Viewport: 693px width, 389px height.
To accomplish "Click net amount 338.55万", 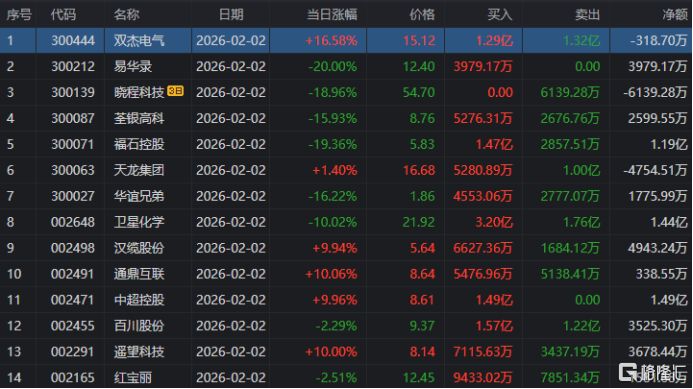I will [x=661, y=274].
